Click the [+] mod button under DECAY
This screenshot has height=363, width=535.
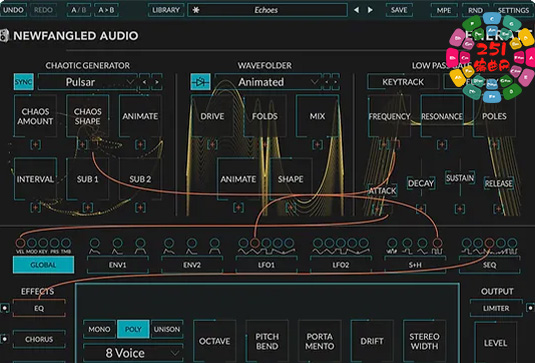[421, 209]
